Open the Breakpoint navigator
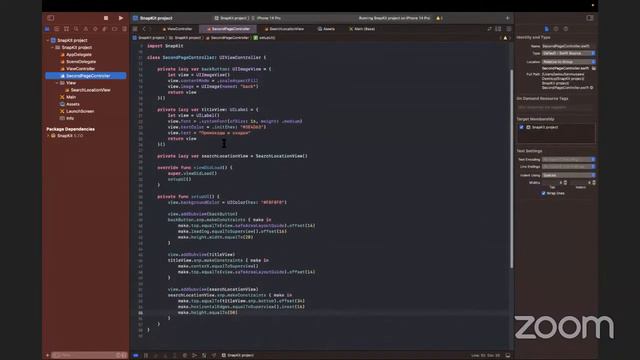This screenshot has width=640, height=360. tap(115, 29)
